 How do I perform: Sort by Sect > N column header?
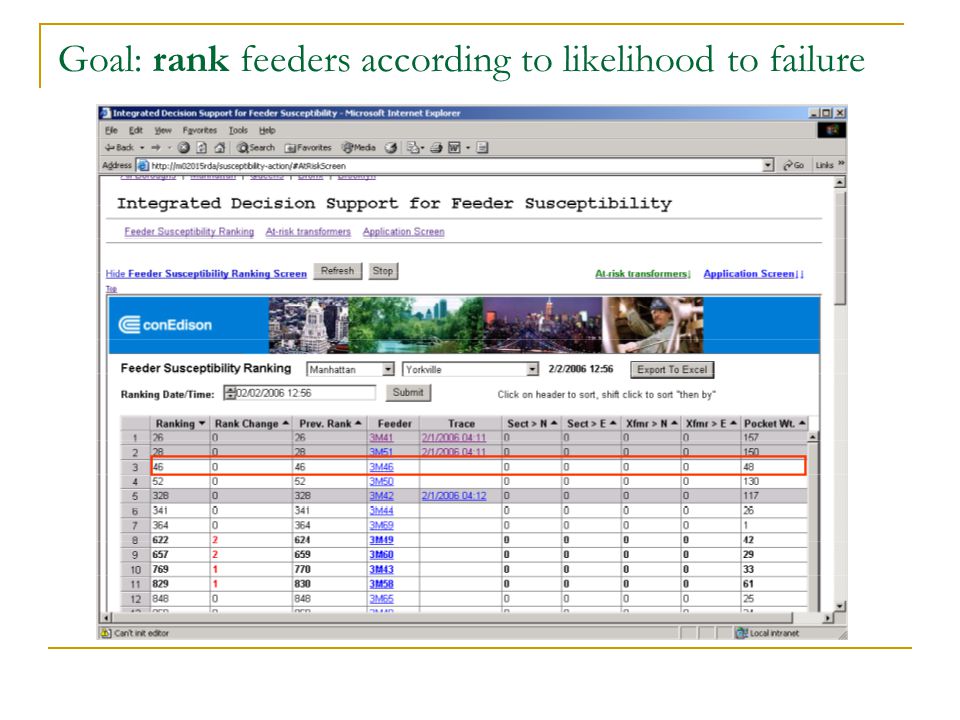532,423
